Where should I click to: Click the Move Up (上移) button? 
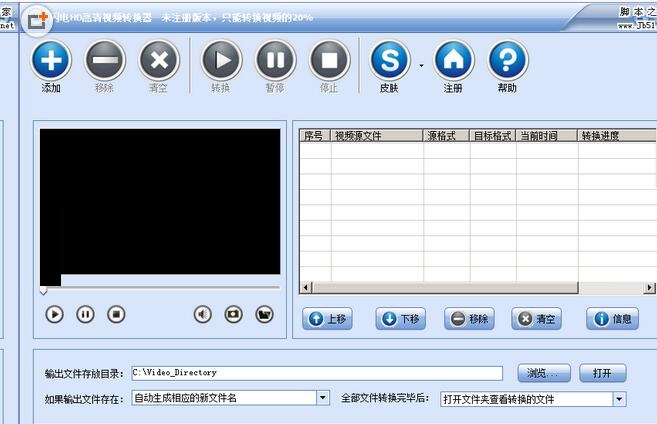(327, 319)
